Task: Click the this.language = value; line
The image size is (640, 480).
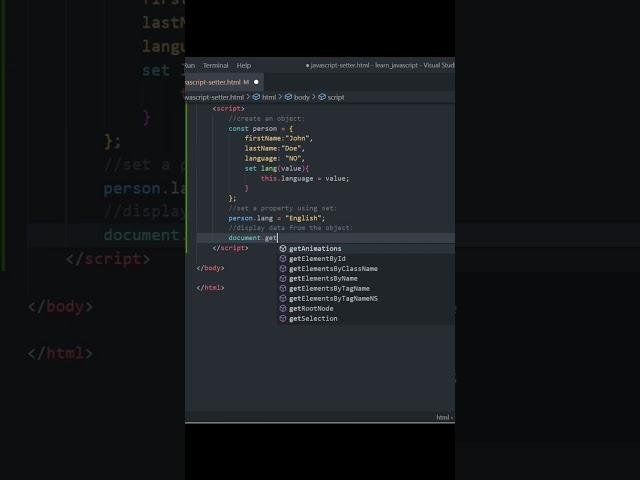Action: (x=305, y=178)
